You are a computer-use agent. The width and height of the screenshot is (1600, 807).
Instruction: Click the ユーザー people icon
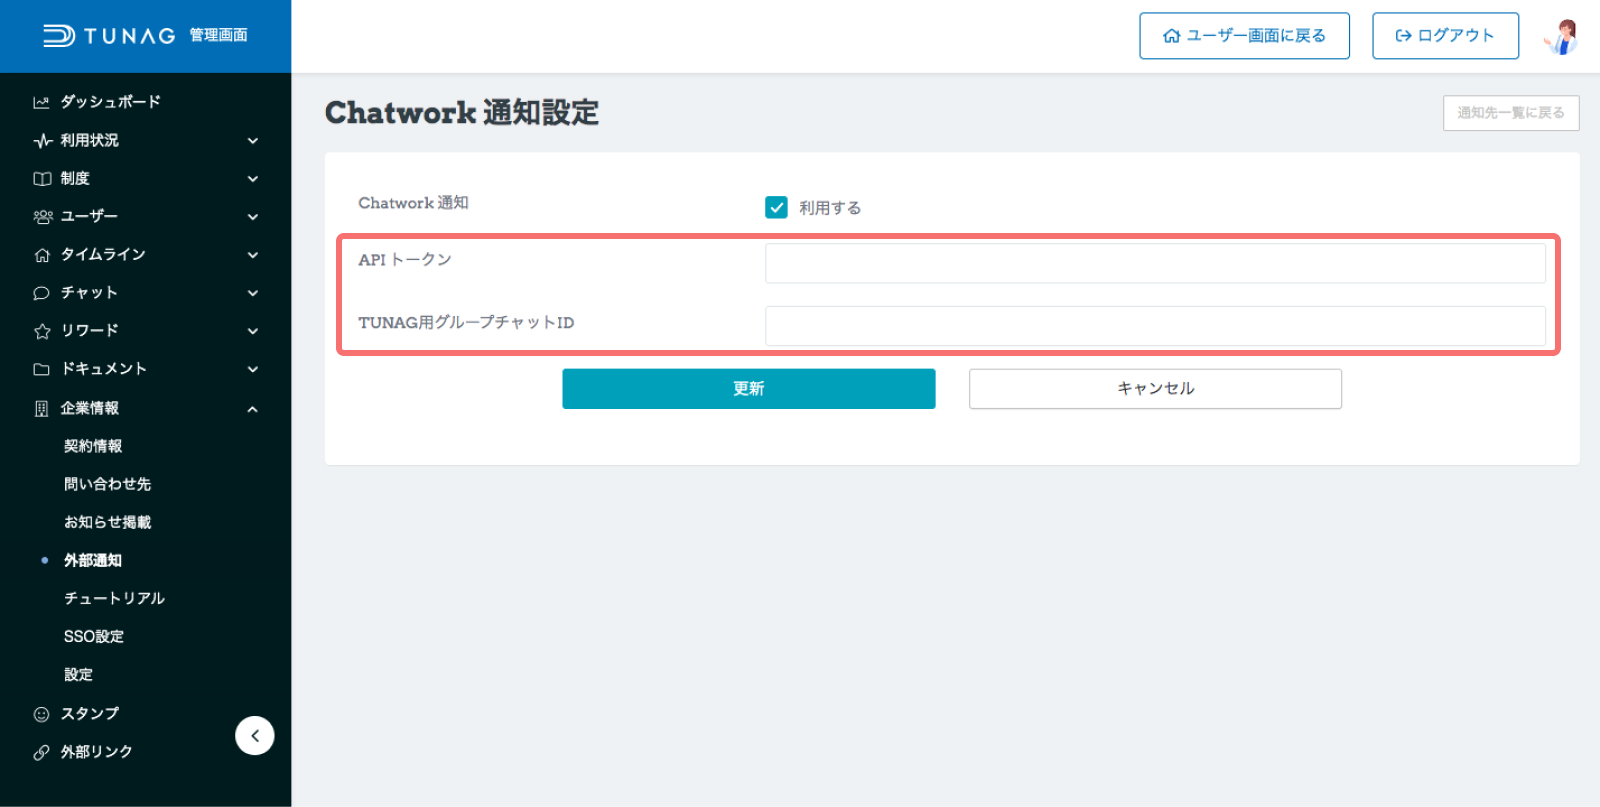tap(42, 217)
